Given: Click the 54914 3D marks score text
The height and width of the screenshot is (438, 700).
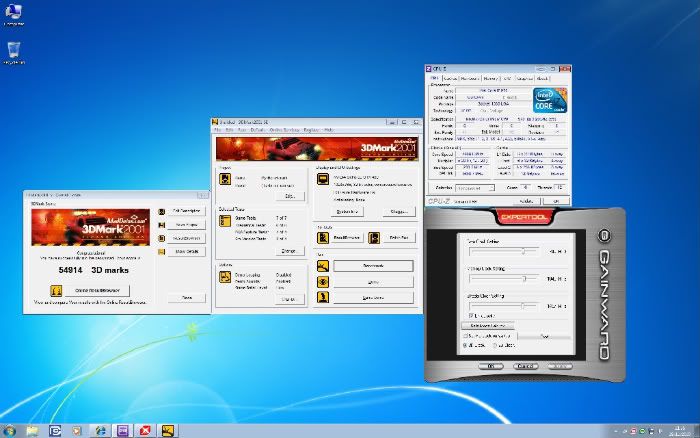Looking at the screenshot, I should (93, 270).
